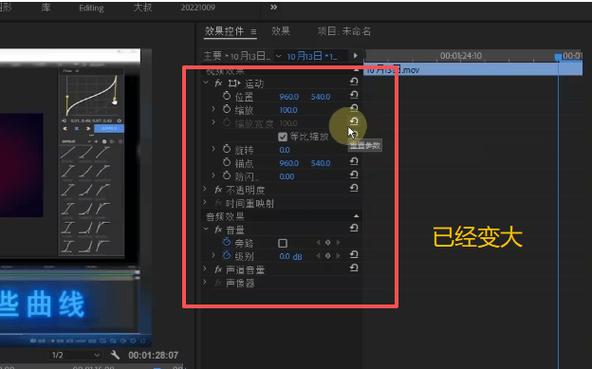This screenshot has height=369, width=592.
Task: Collapse the 运动 effect group
Action: coord(206,82)
